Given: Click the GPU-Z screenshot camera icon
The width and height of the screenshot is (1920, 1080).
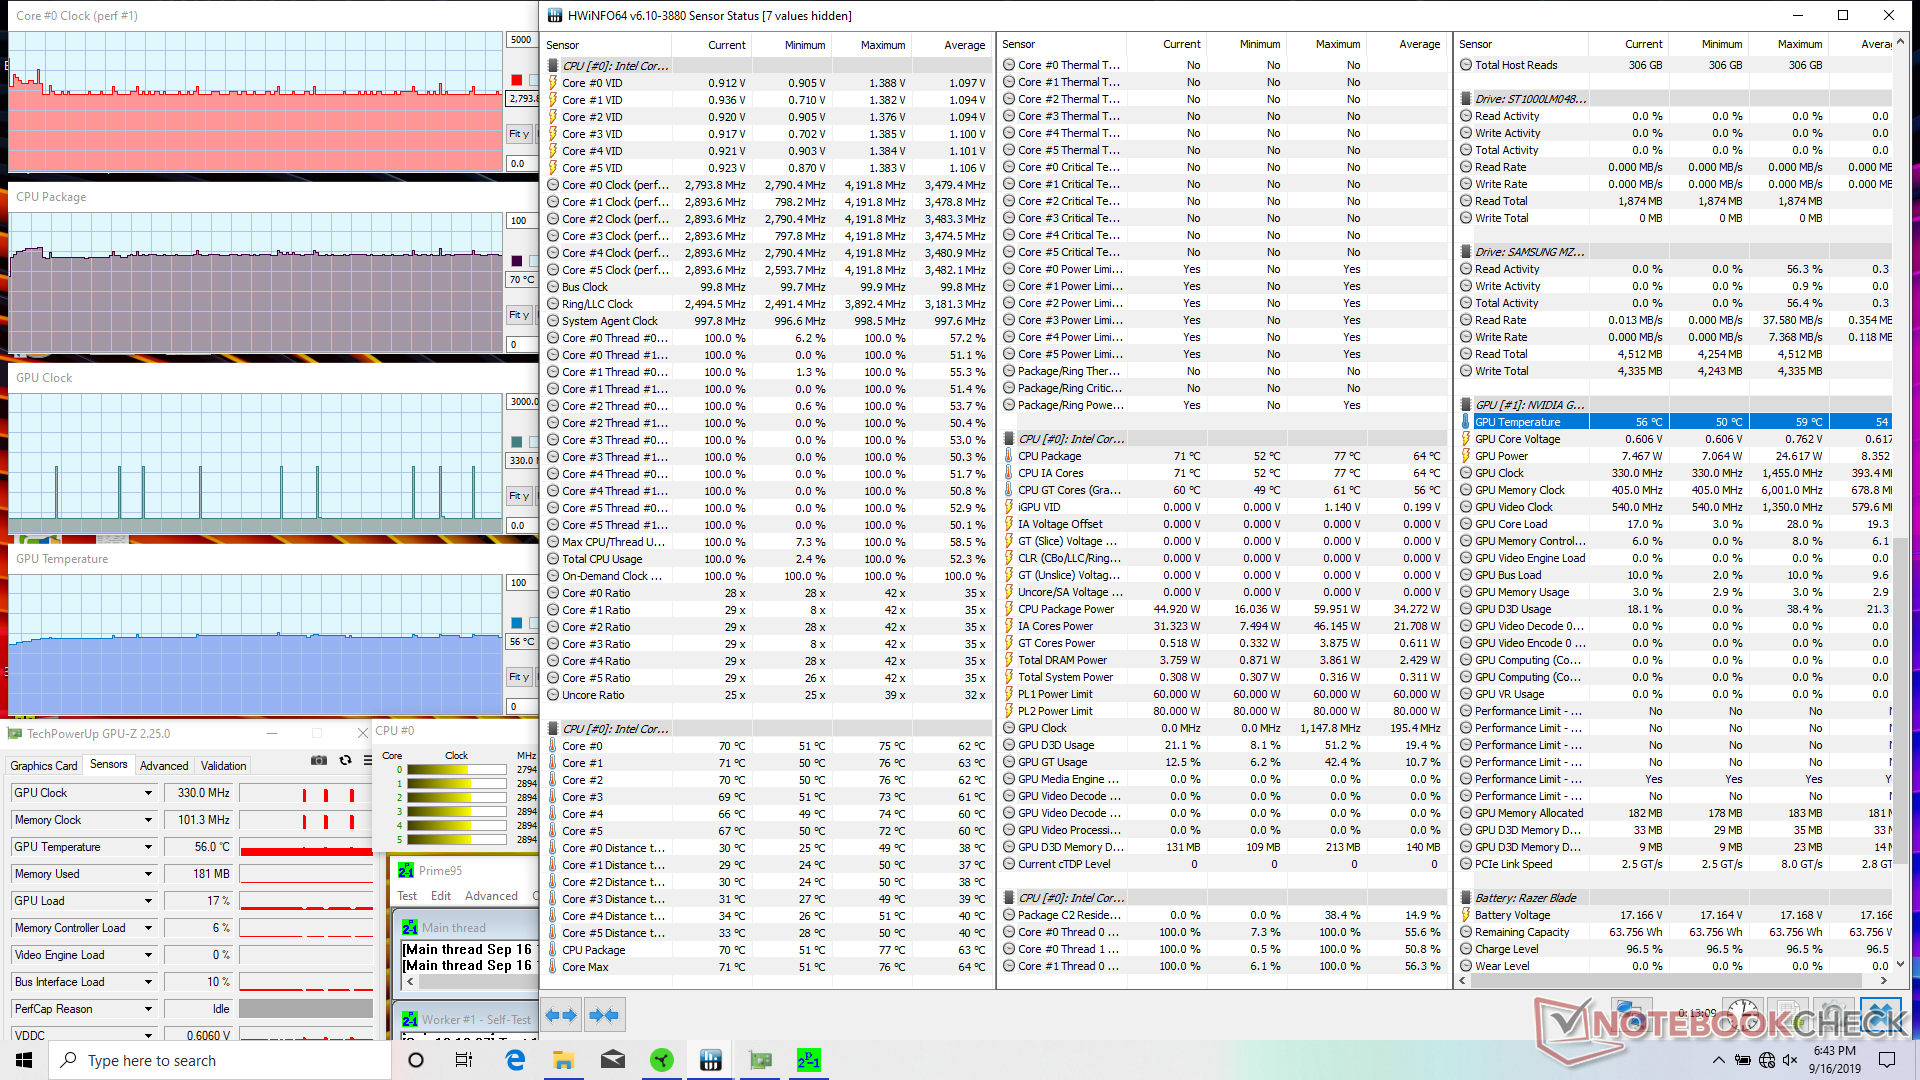Looking at the screenshot, I should coord(318,761).
